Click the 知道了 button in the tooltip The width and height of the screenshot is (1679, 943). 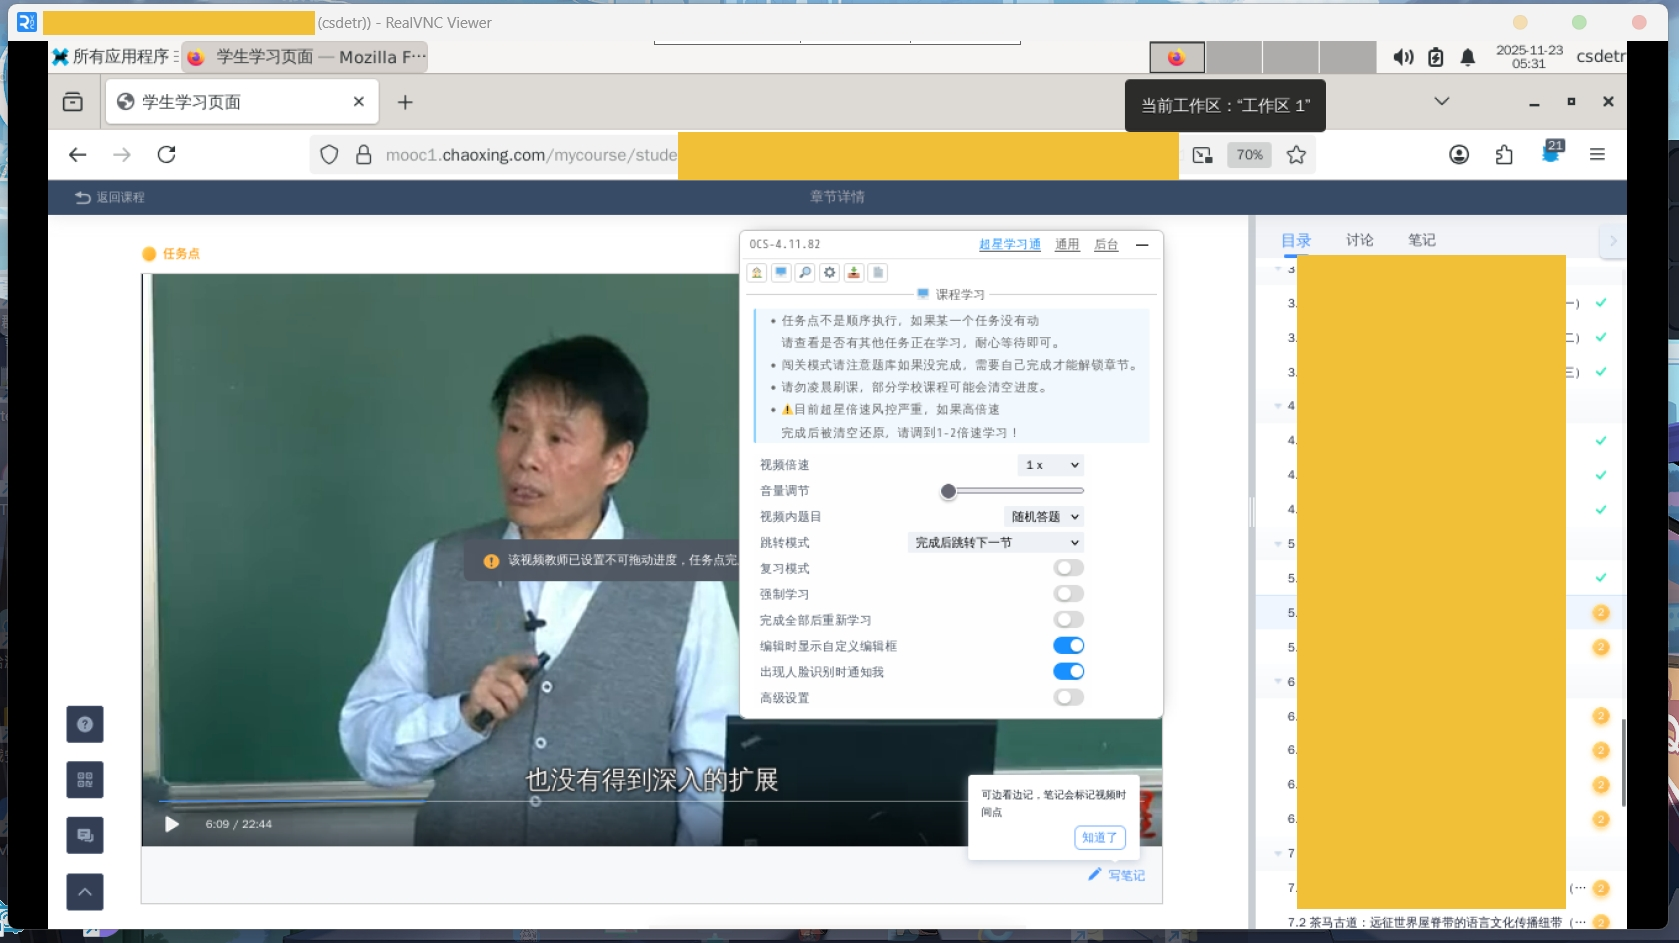(x=1099, y=838)
